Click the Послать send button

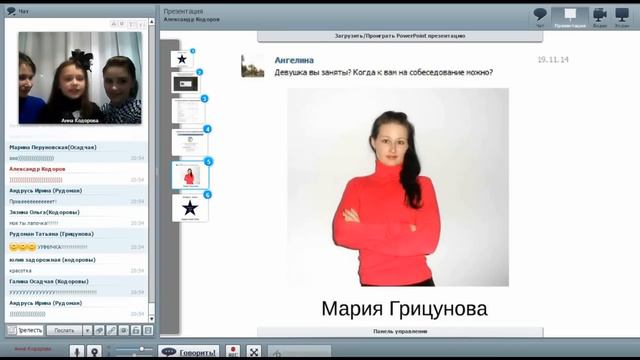pyautogui.click(x=64, y=330)
